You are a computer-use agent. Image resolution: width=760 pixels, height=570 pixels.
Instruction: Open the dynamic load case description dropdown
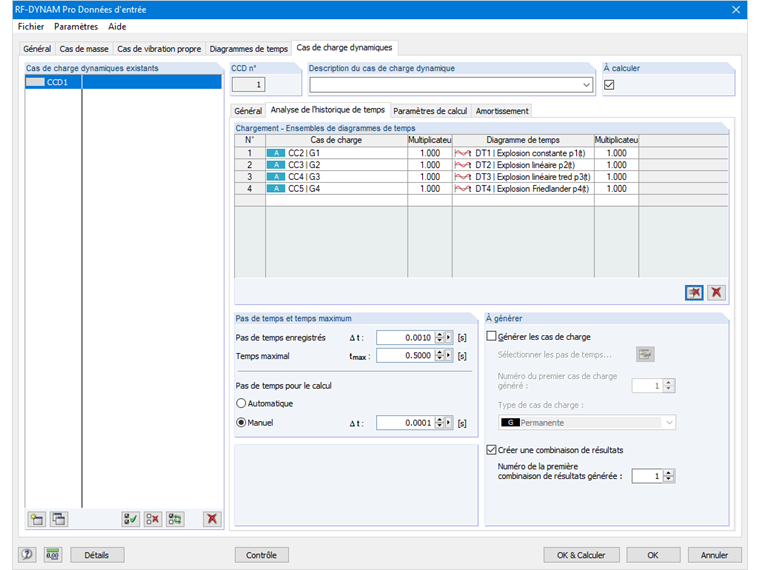[586, 85]
